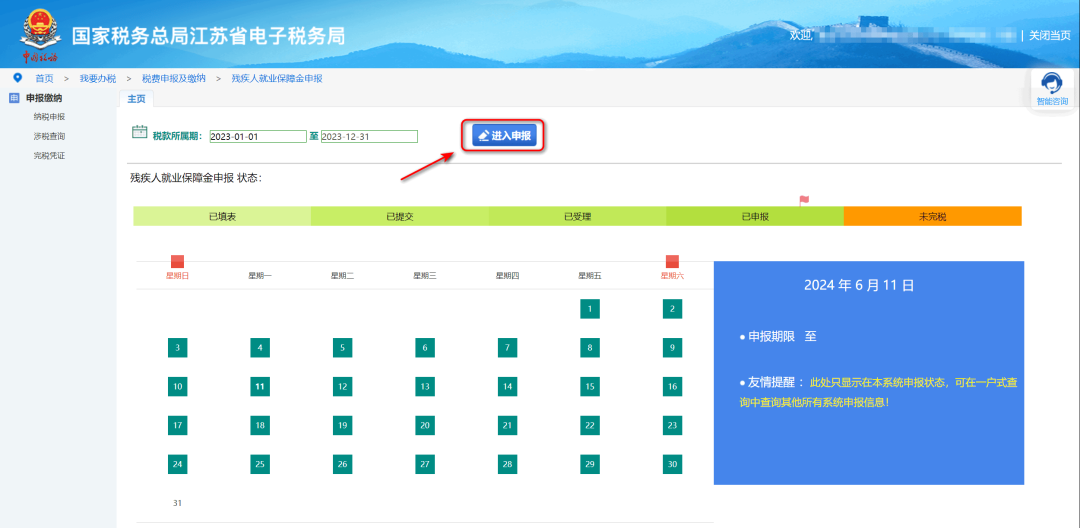Select 完税凭证 in the sidebar
Screen dimensions: 1080x528
coord(50,156)
